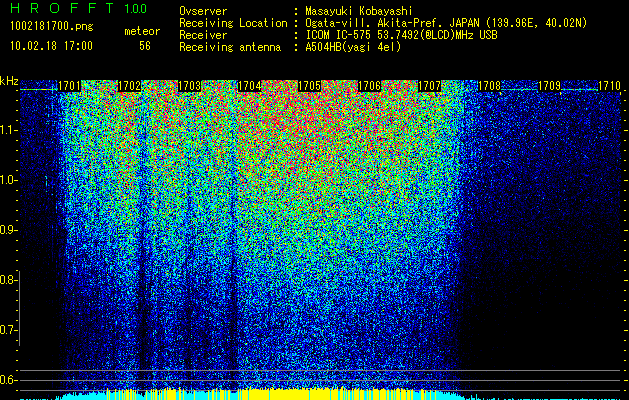Click the 1705 time marker

(309, 86)
